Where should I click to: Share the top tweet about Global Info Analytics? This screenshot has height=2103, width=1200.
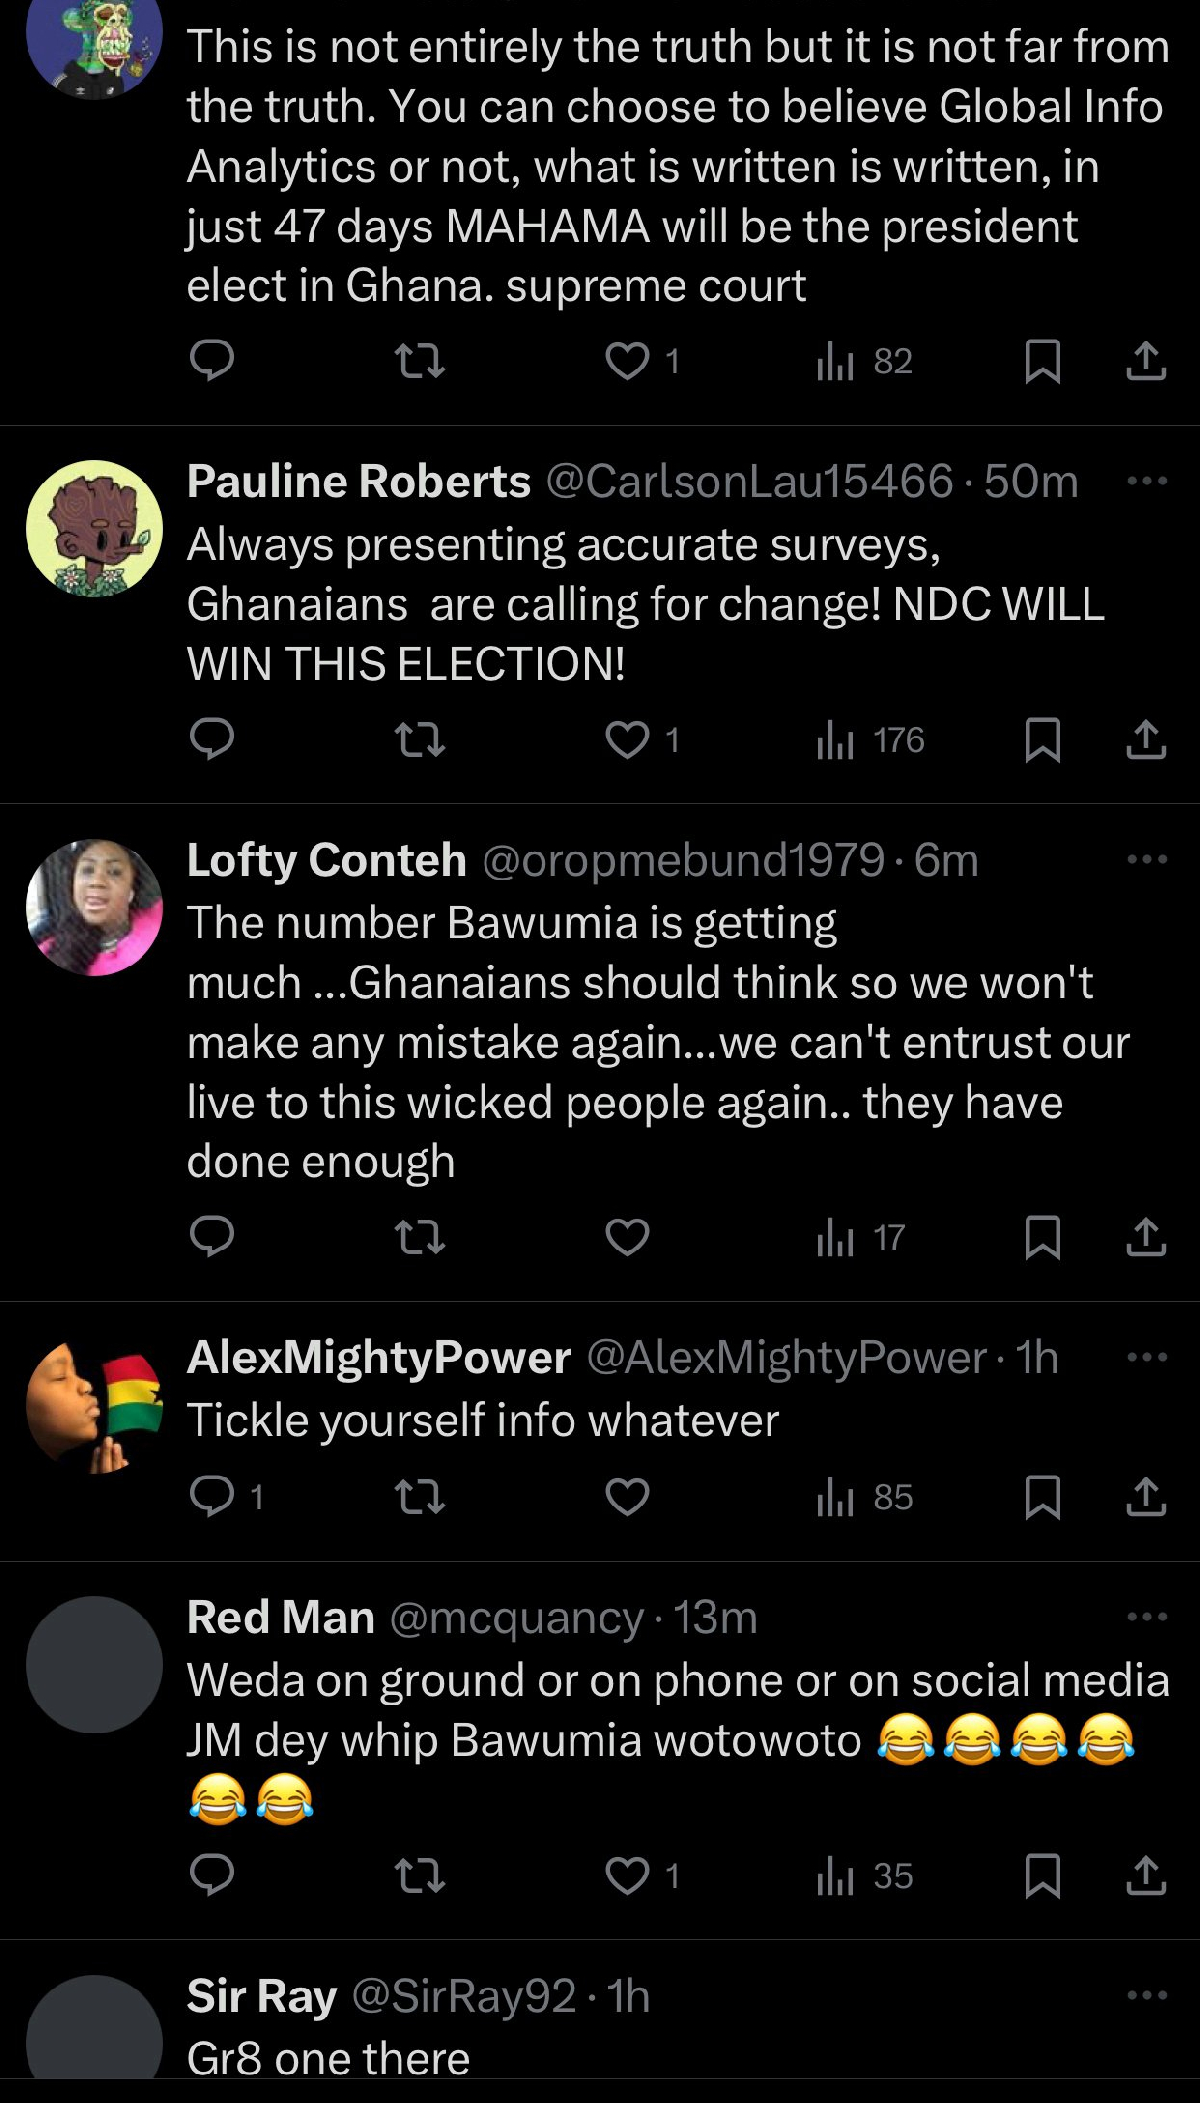[1146, 361]
